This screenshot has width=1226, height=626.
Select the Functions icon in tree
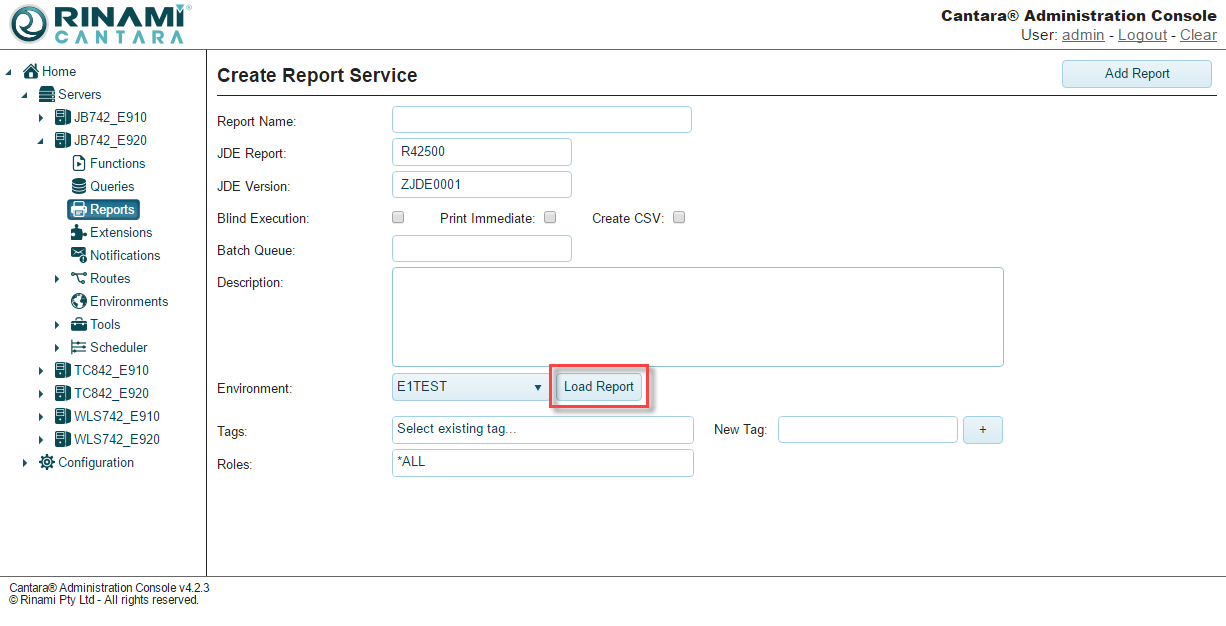click(x=79, y=163)
